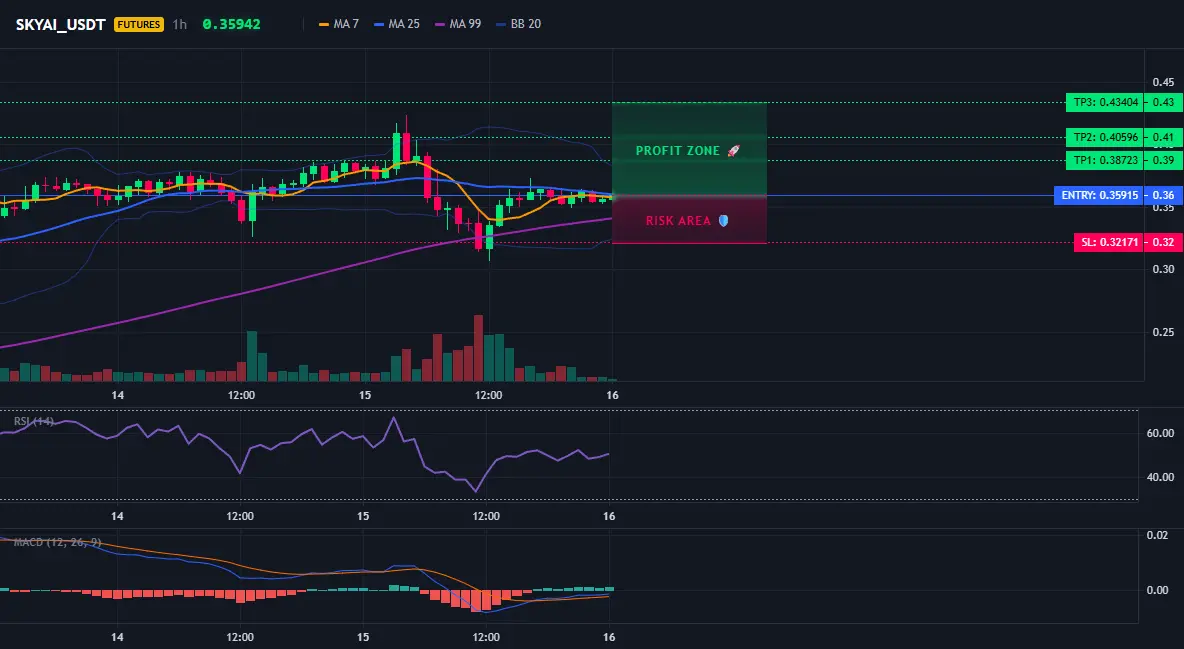Screen dimensions: 1184x649
Task: Click date 14 on MACD pane time axis
Action: click(x=117, y=637)
